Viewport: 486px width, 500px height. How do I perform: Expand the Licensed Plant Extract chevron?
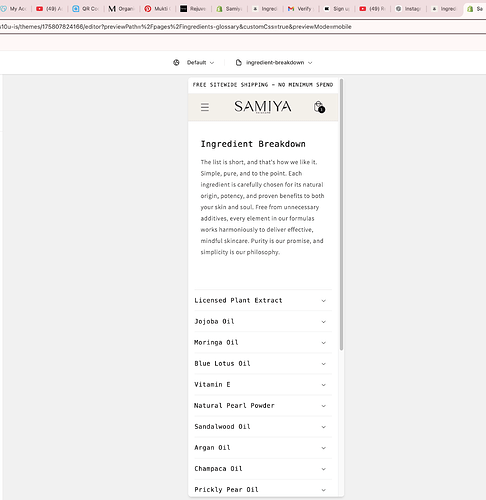(323, 301)
